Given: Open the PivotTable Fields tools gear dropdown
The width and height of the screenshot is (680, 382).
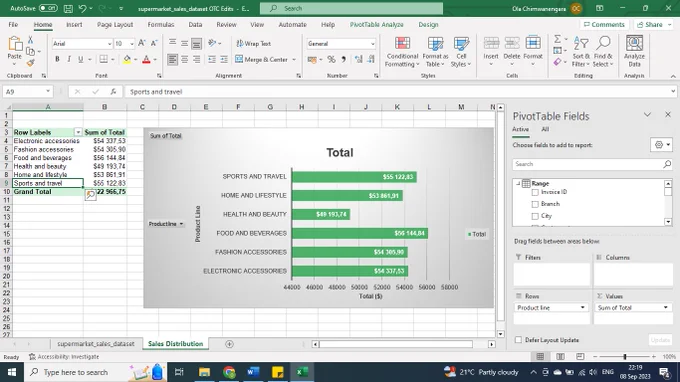Looking at the screenshot, I should 661,145.
